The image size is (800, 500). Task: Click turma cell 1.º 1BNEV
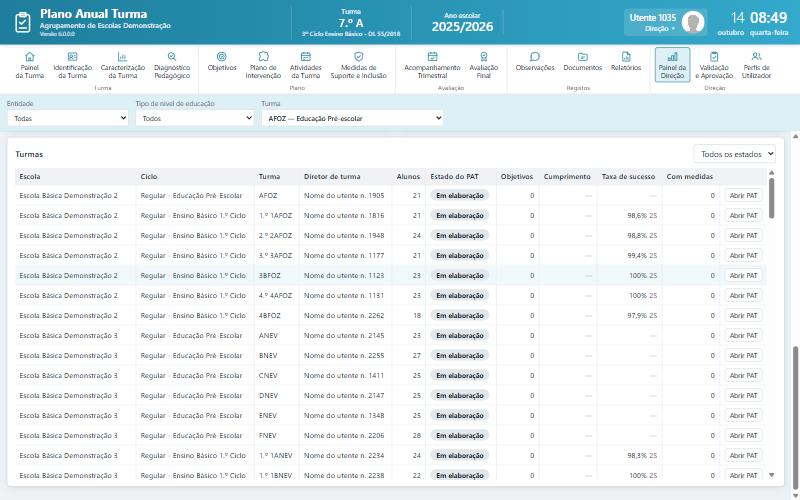[x=276, y=475]
